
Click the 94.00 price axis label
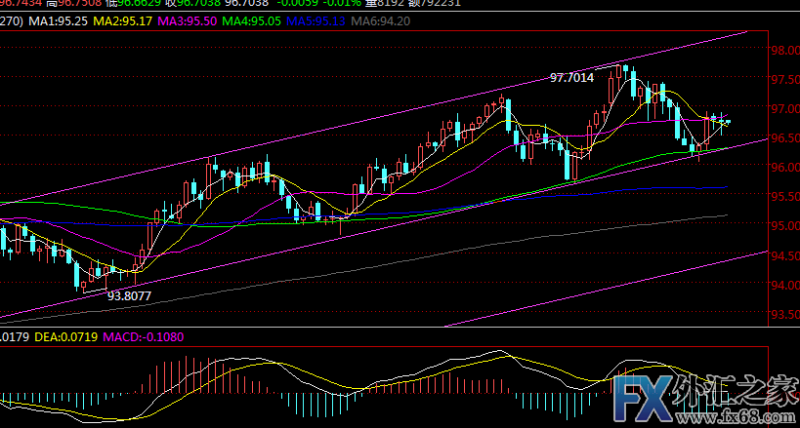click(783, 286)
